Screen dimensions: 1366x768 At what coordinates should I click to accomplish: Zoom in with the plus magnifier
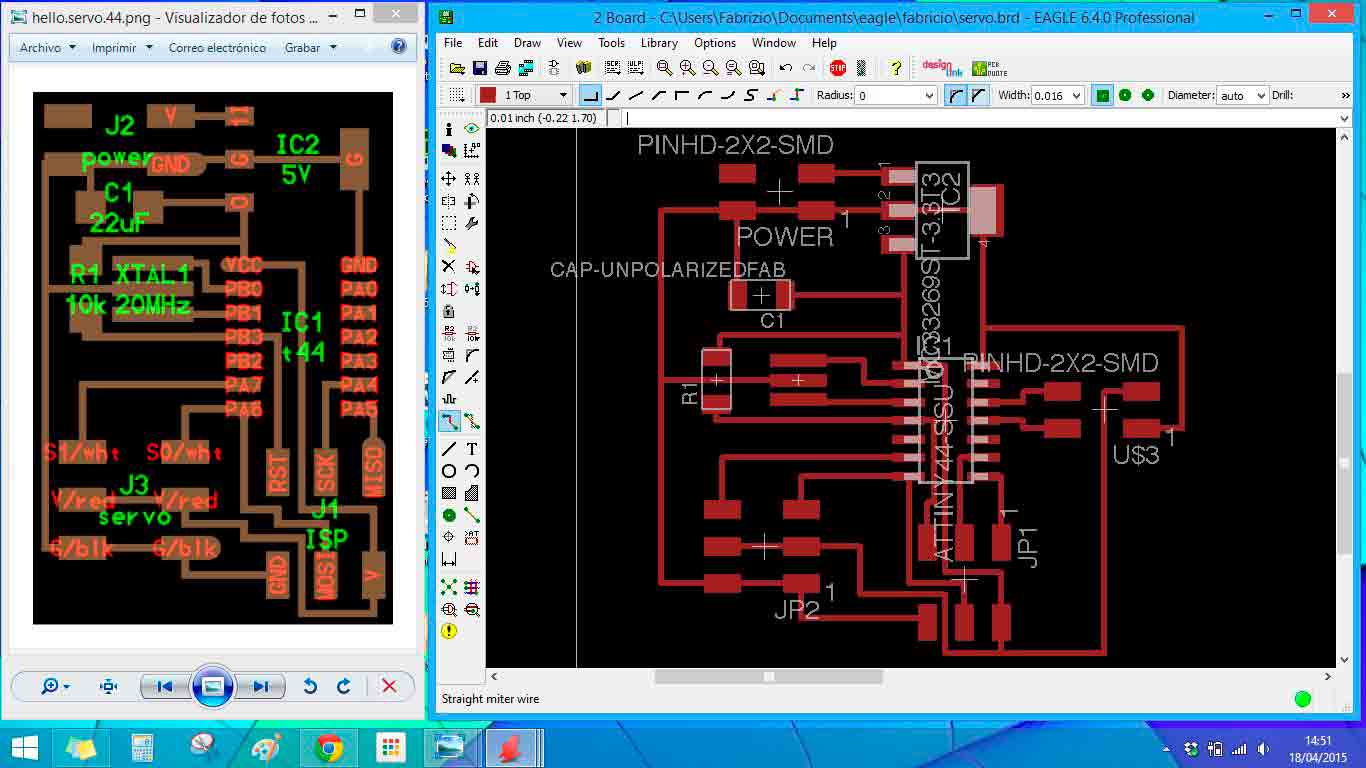pyautogui.click(x=687, y=68)
